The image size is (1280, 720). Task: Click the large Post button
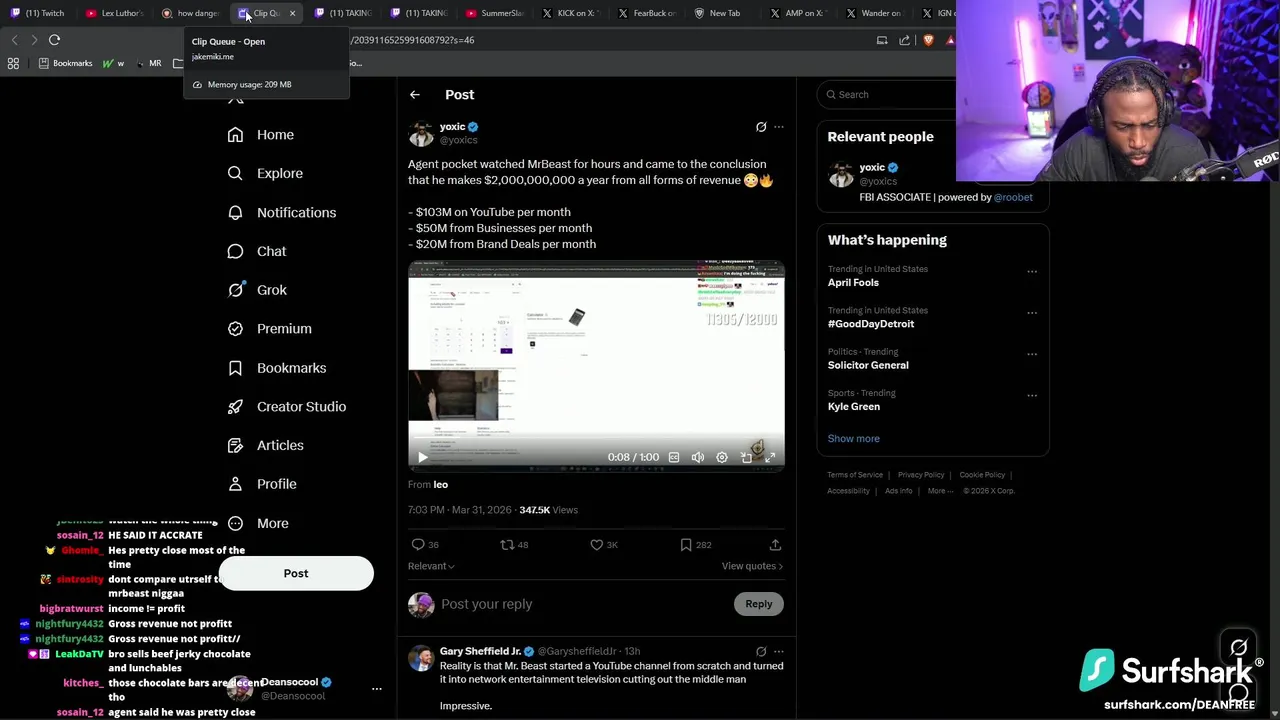pyautogui.click(x=296, y=573)
